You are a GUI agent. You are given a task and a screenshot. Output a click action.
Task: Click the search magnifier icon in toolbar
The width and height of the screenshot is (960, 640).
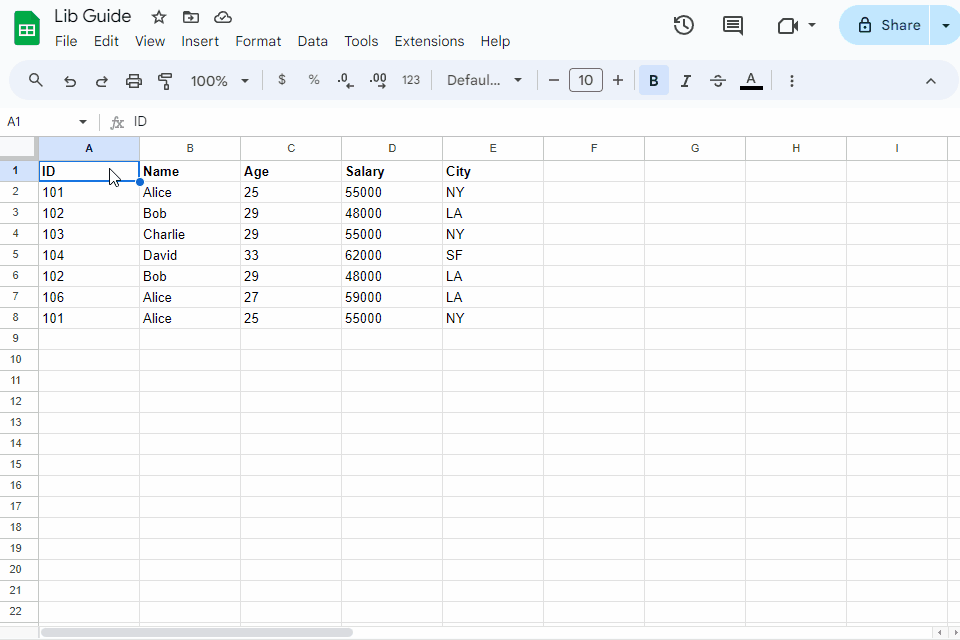(36, 80)
